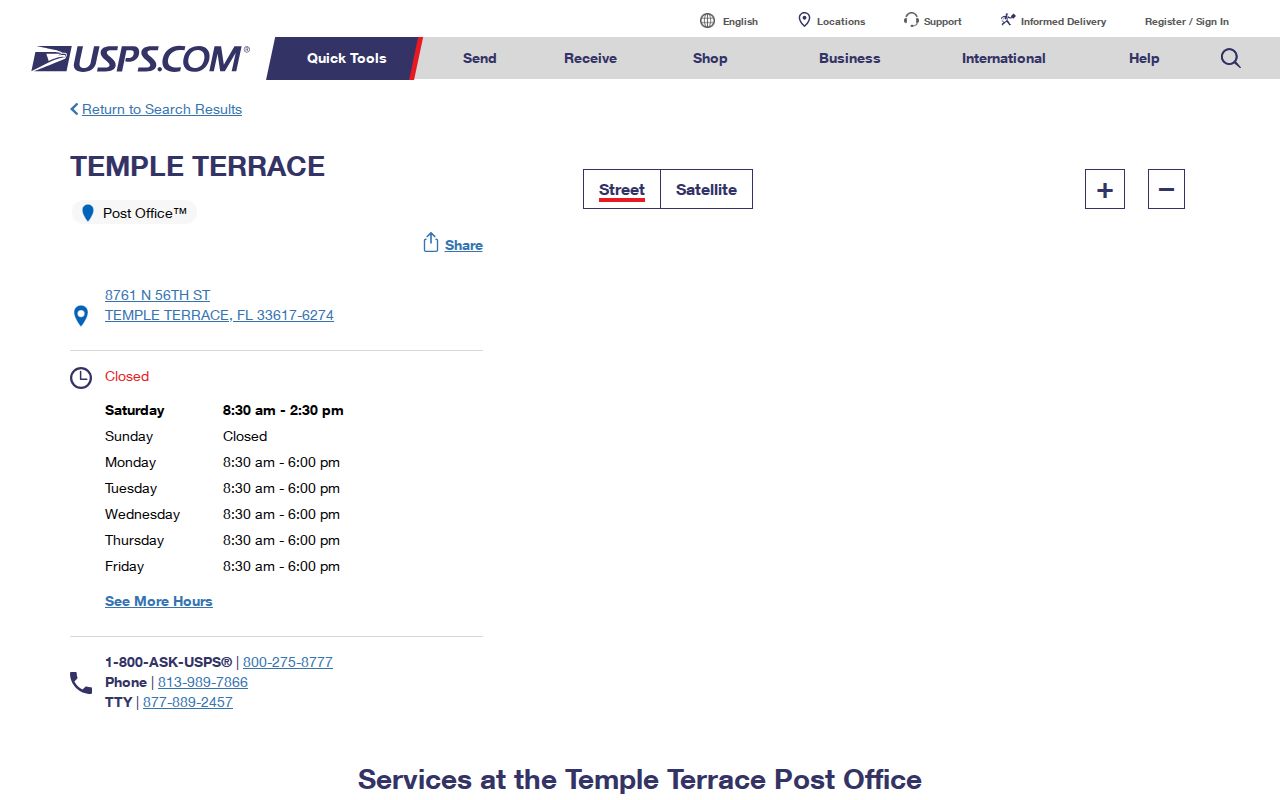The height and width of the screenshot is (800, 1280).
Task: Open the Receive menu
Action: coord(590,58)
